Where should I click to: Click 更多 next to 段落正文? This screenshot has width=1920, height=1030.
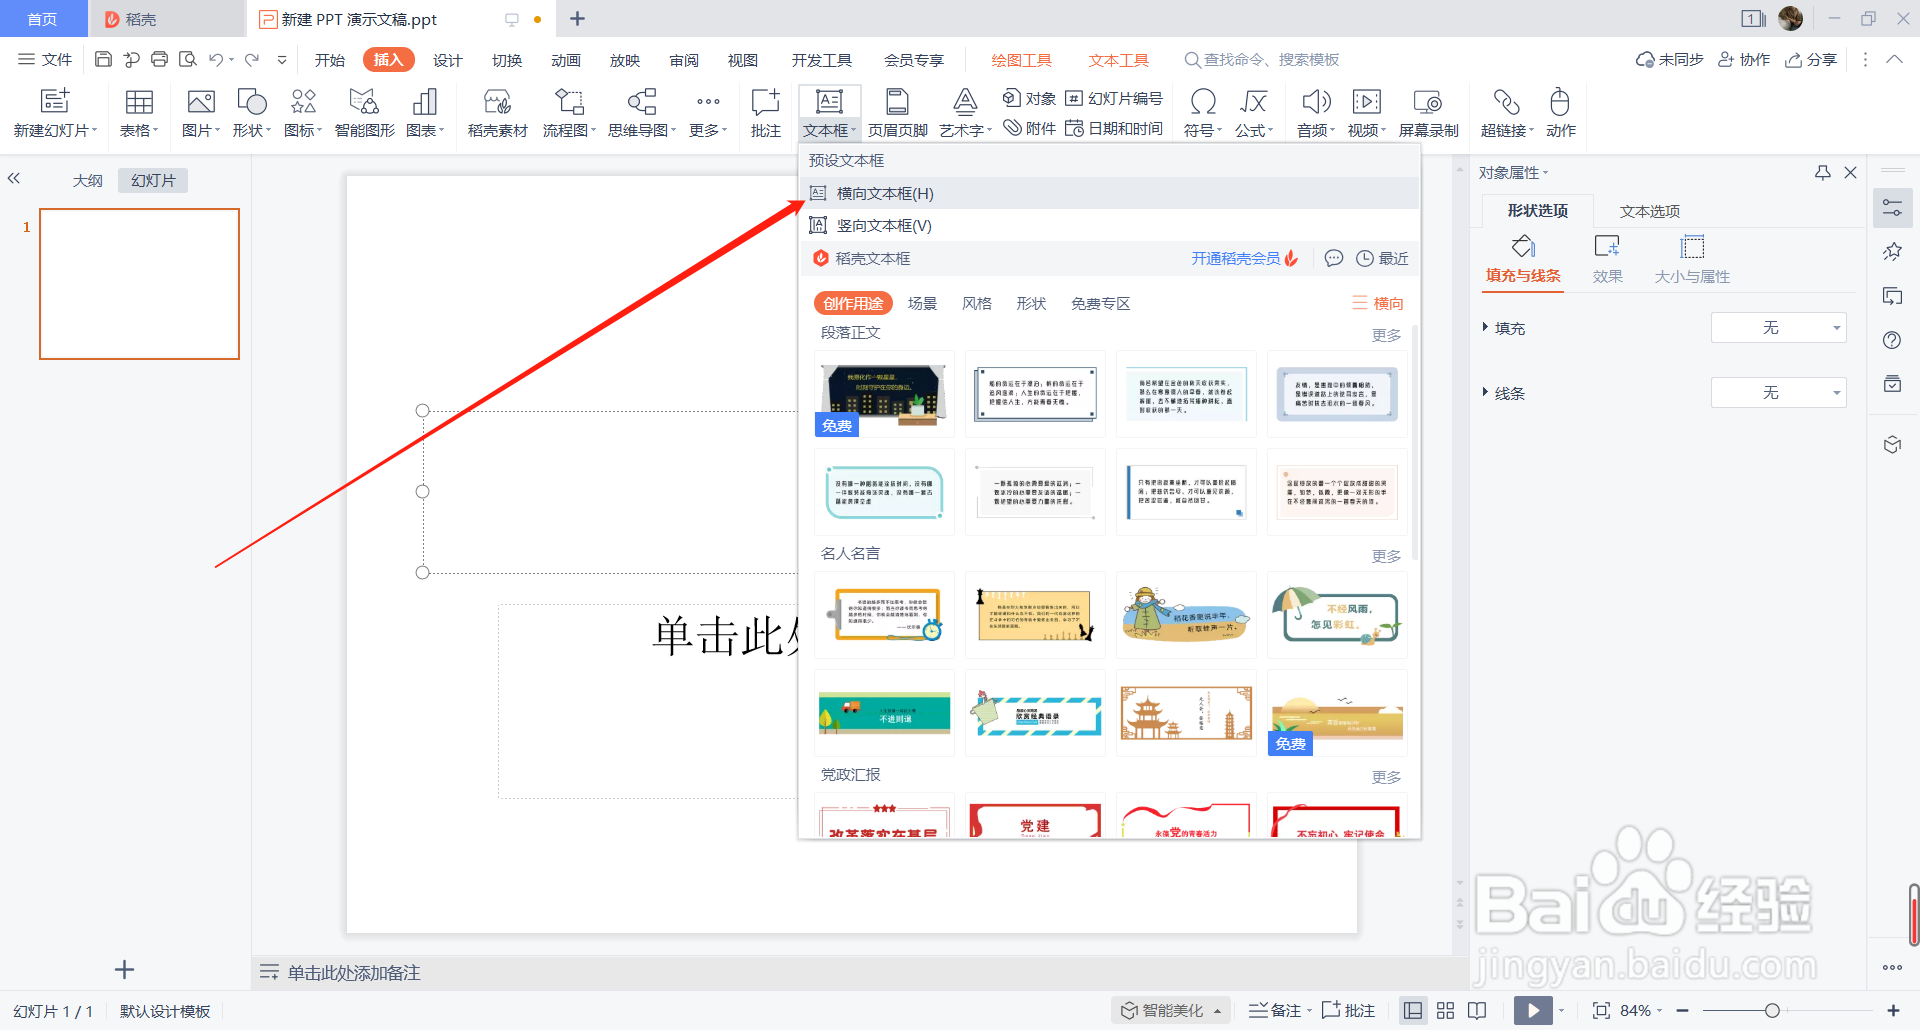pos(1386,335)
